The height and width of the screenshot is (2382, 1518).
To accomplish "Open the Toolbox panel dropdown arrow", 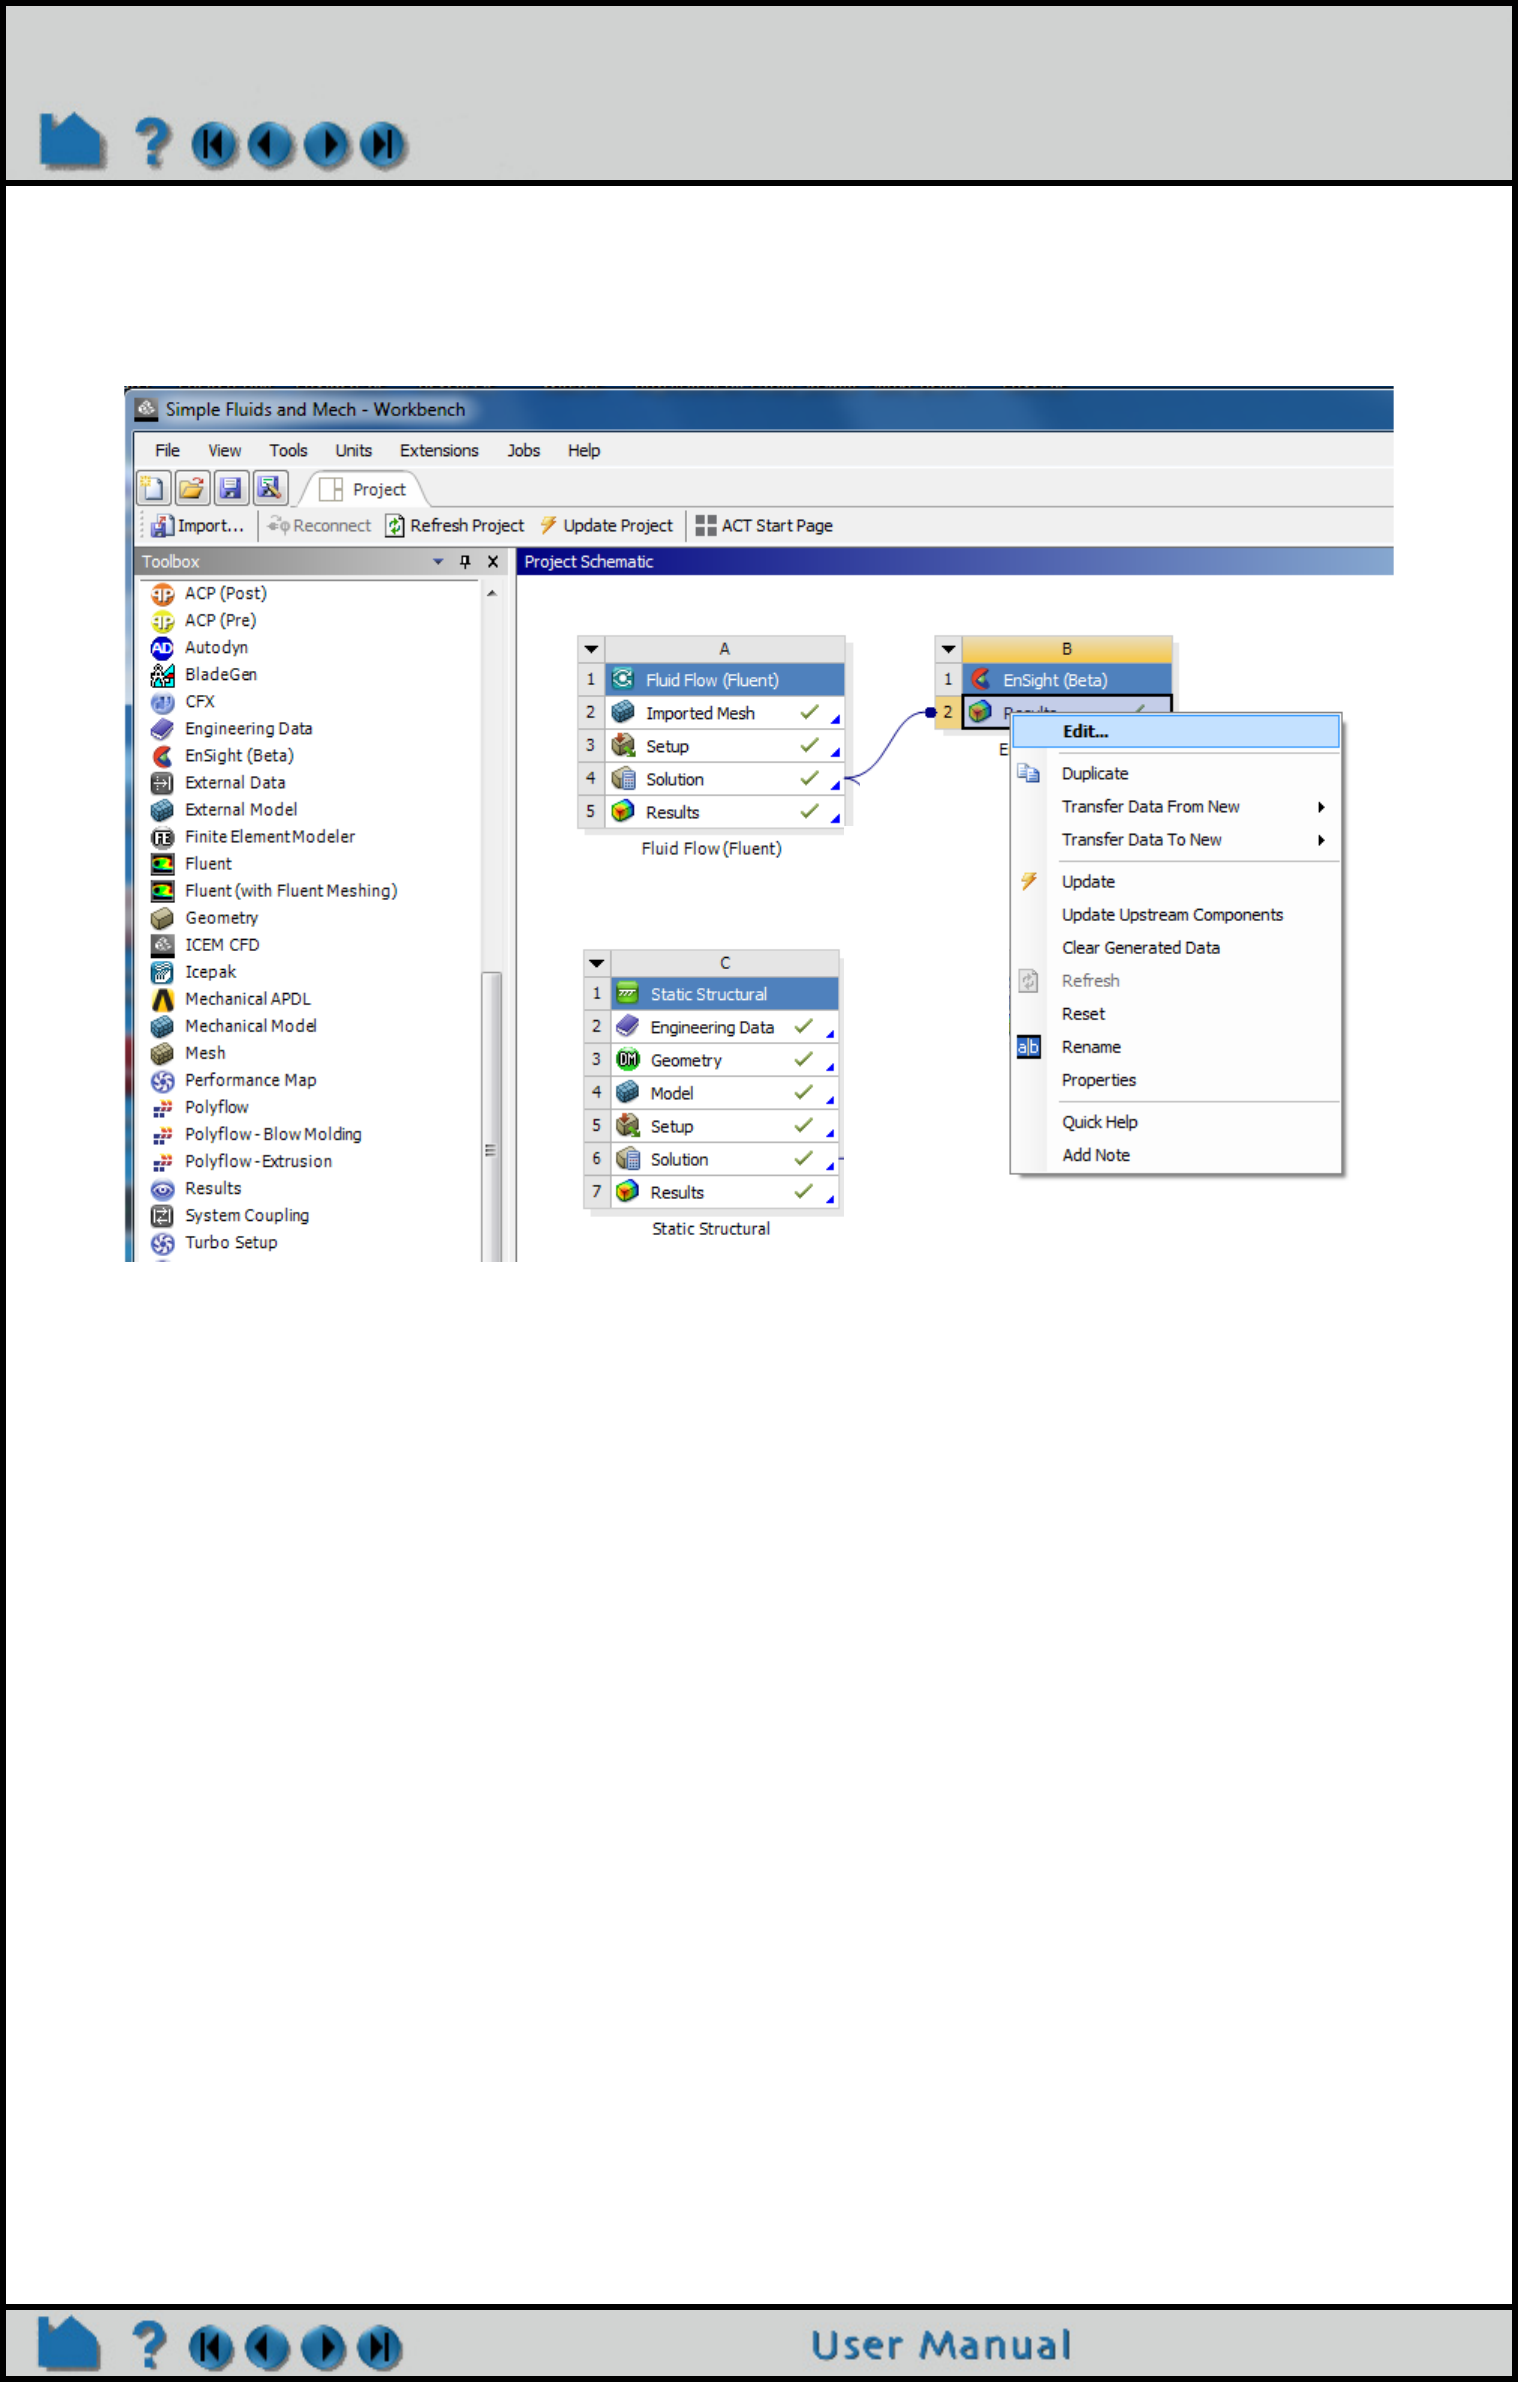I will 438,562.
